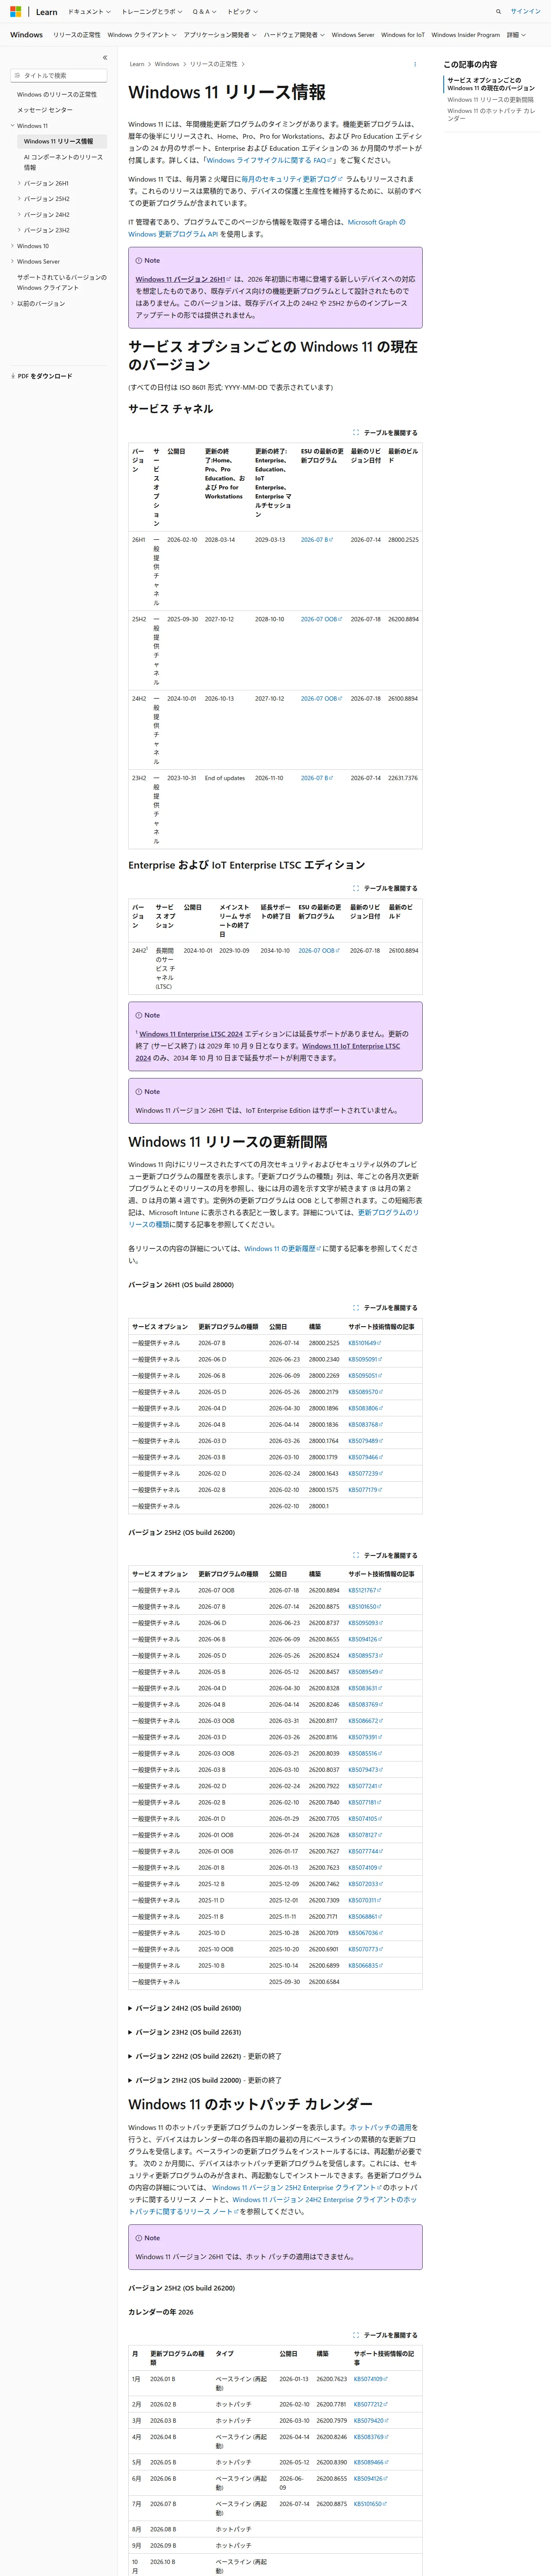Expand the サービス チャネル table with テーブルを展開する
This screenshot has width=551, height=2576.
[385, 433]
